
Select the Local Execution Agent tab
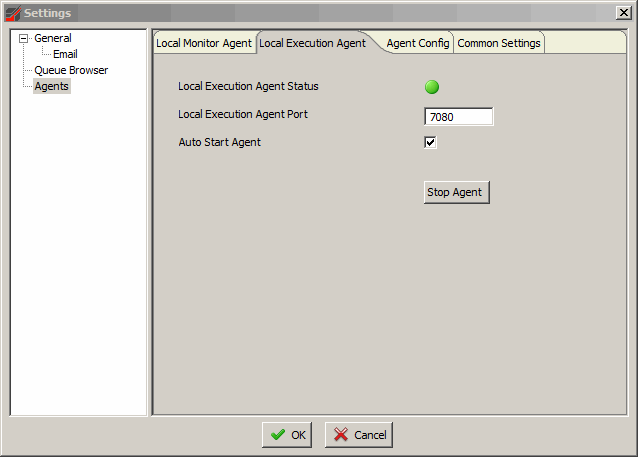tap(312, 43)
